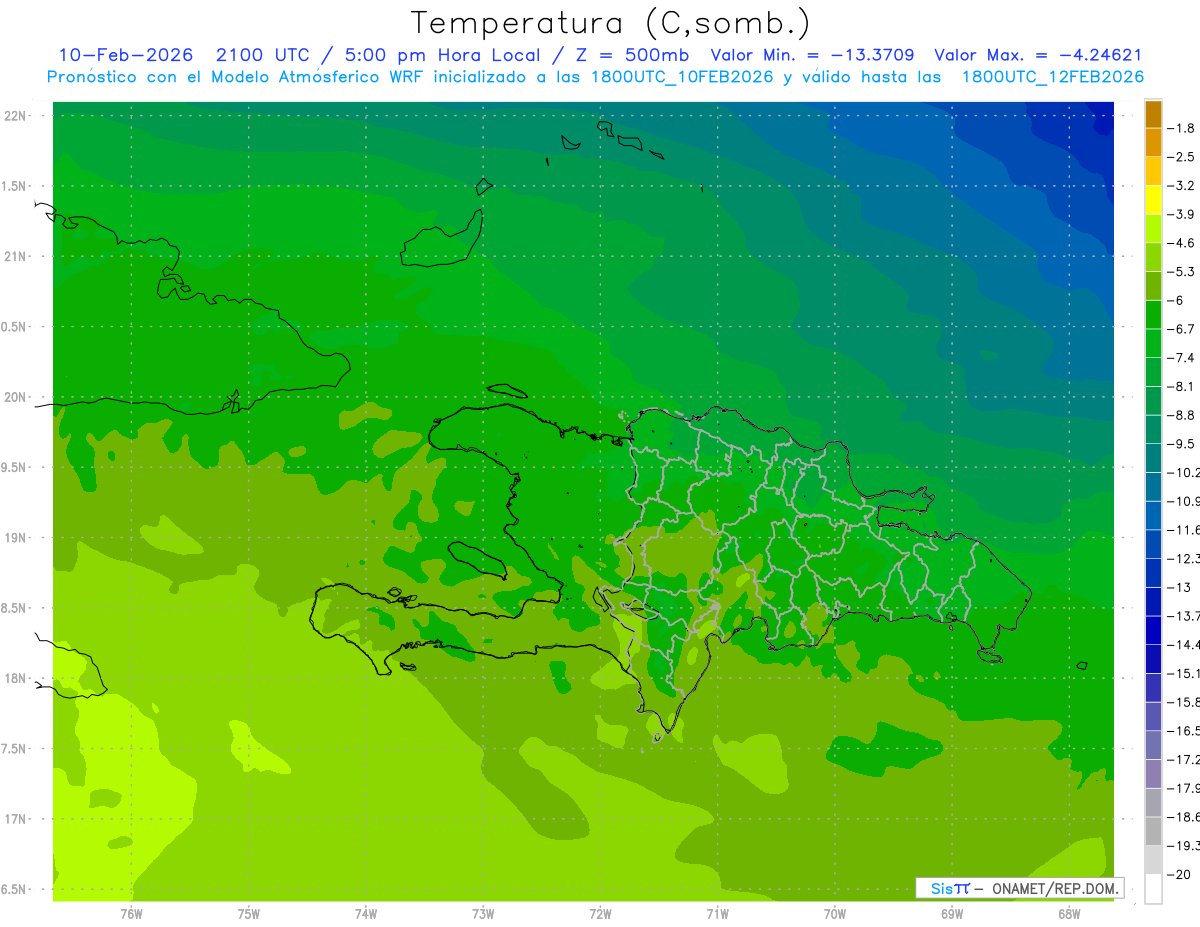Click the orange swatch between -1.8 and -2.5
The width and height of the screenshot is (1200, 927).
point(1153,142)
